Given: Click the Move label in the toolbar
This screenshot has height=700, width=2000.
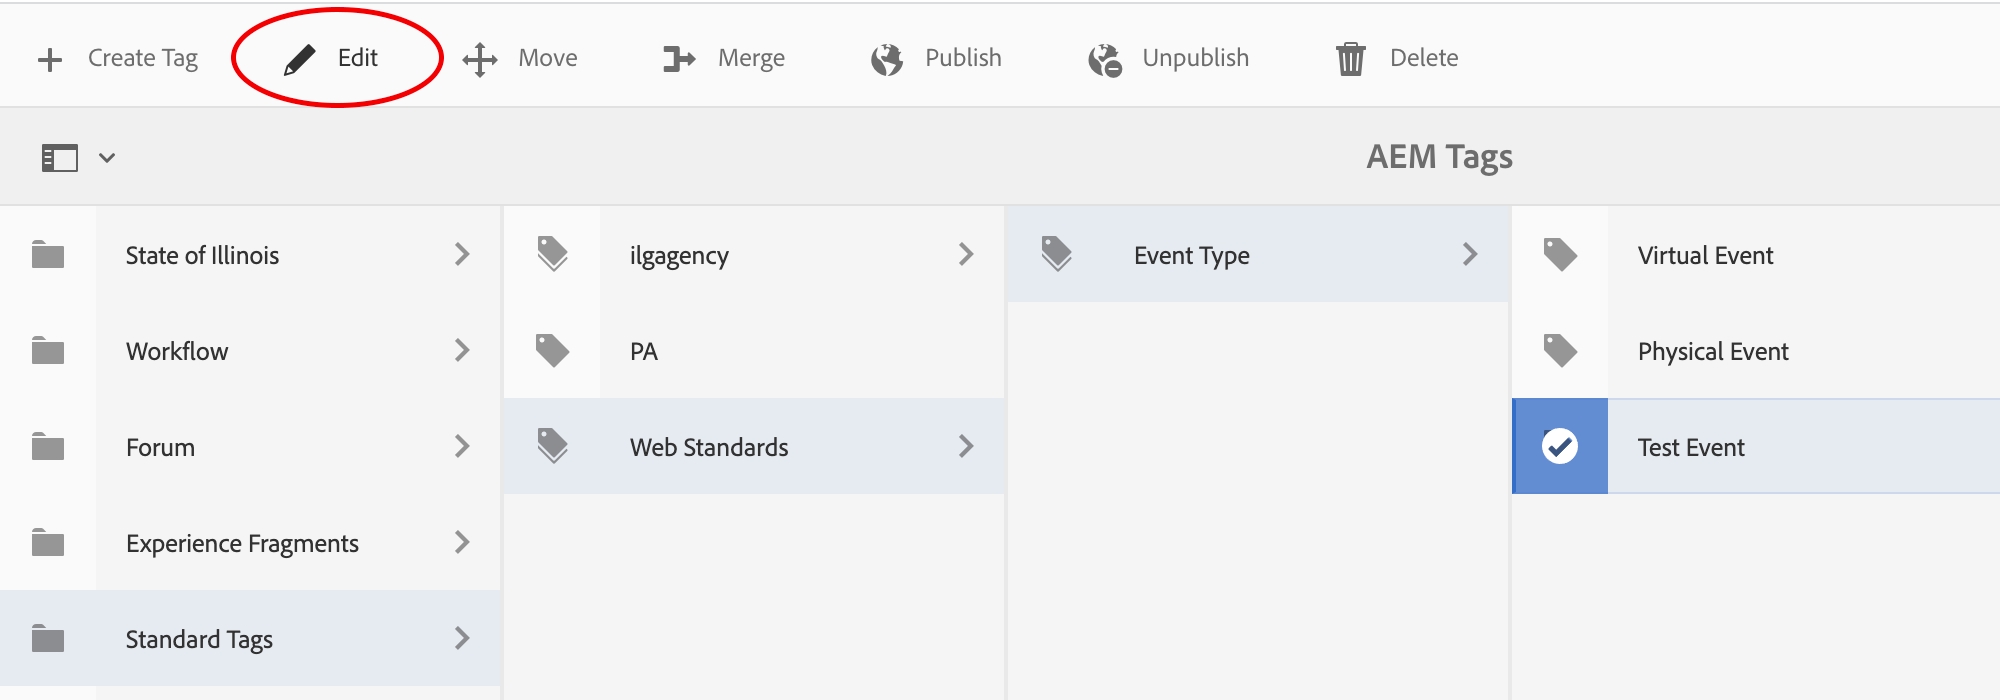Looking at the screenshot, I should click(548, 58).
